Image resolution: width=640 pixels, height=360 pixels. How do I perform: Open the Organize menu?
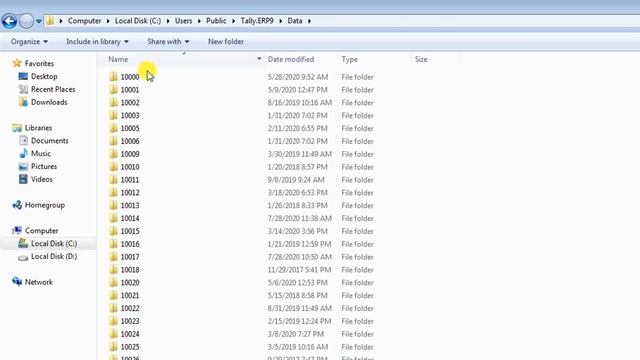[x=29, y=42]
